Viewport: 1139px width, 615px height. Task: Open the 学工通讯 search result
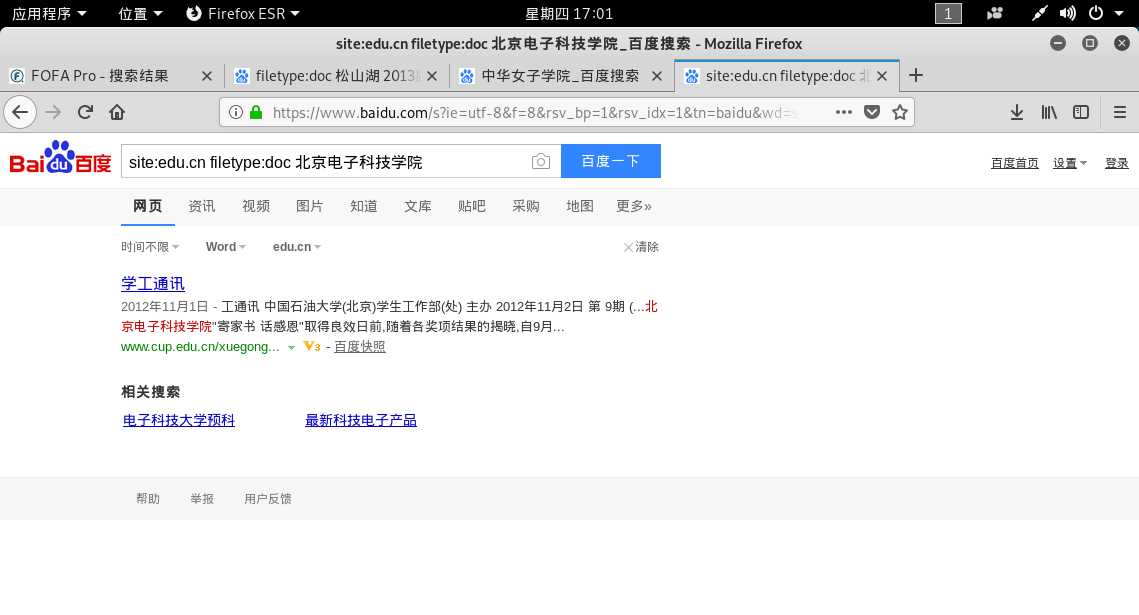[153, 284]
